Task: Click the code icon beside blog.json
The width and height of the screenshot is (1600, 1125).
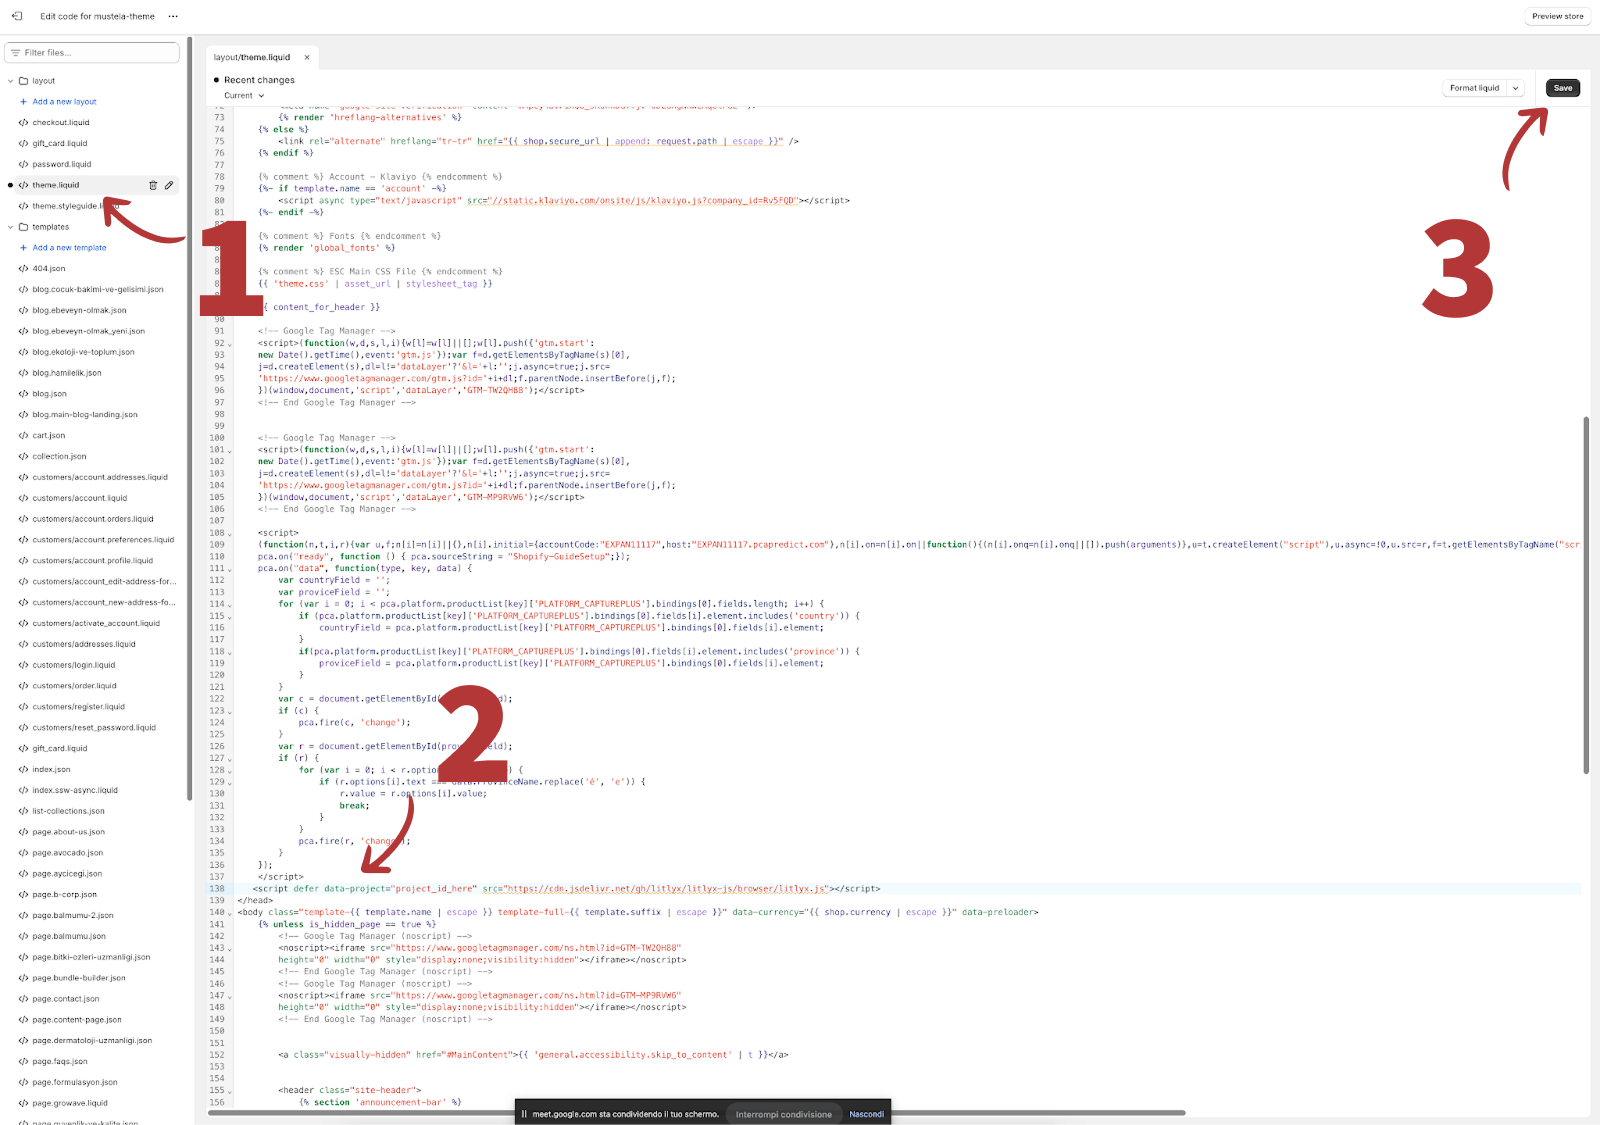Action: (23, 394)
